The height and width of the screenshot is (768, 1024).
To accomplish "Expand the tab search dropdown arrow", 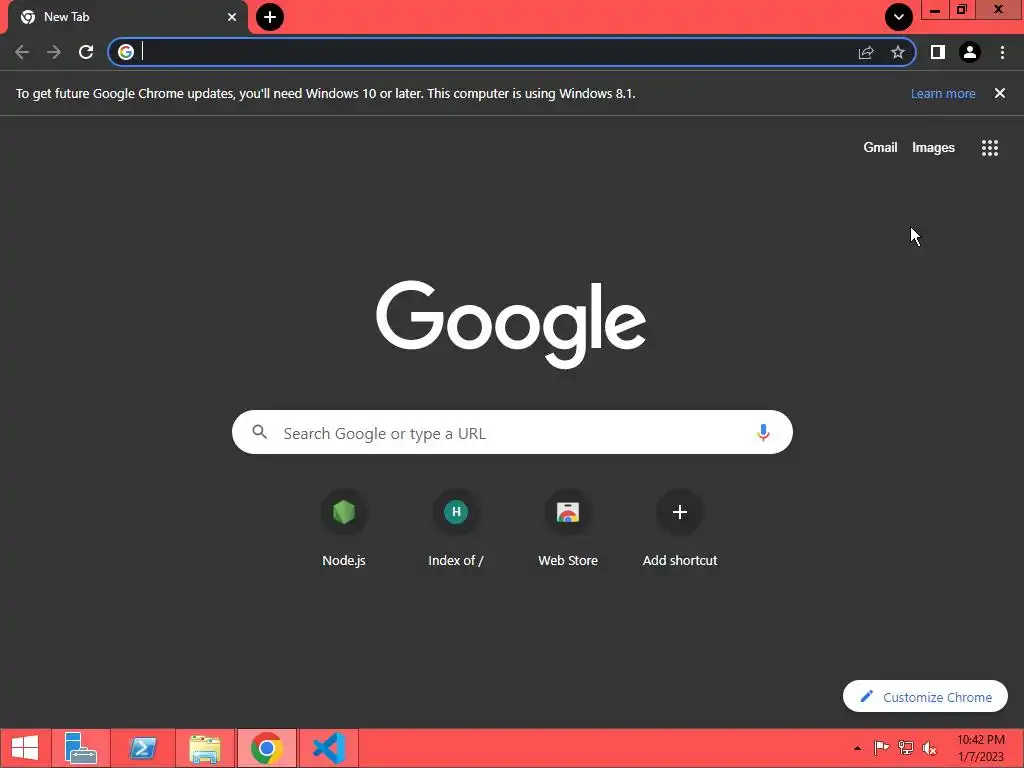I will click(899, 17).
